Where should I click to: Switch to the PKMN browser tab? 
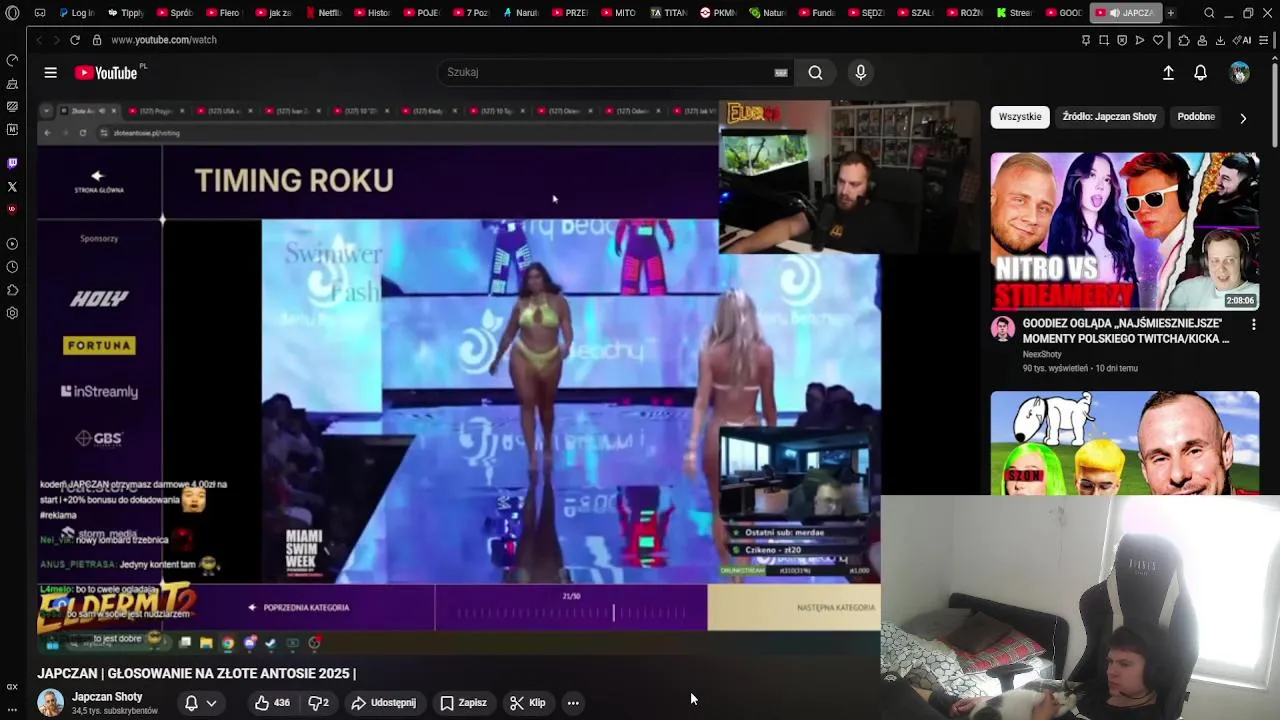718,13
